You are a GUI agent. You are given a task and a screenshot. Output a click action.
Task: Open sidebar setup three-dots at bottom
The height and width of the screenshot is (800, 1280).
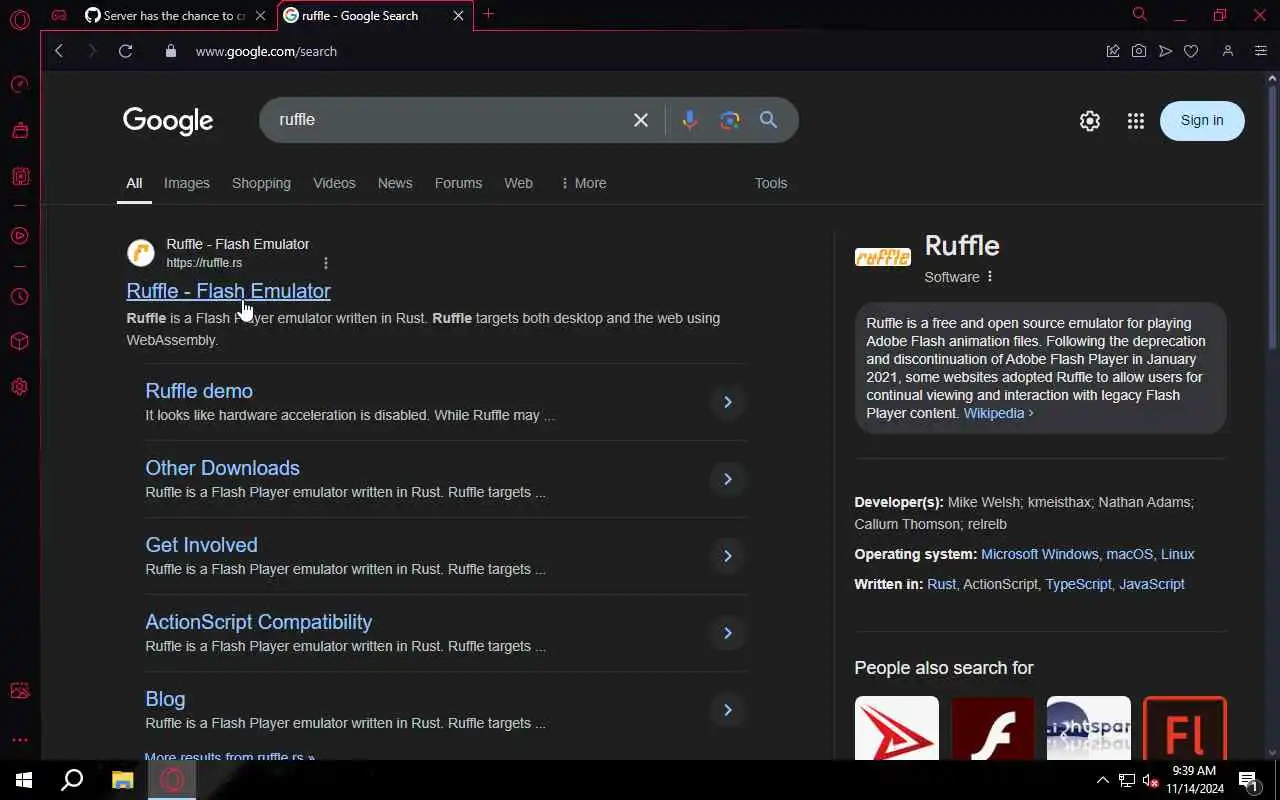coord(19,740)
